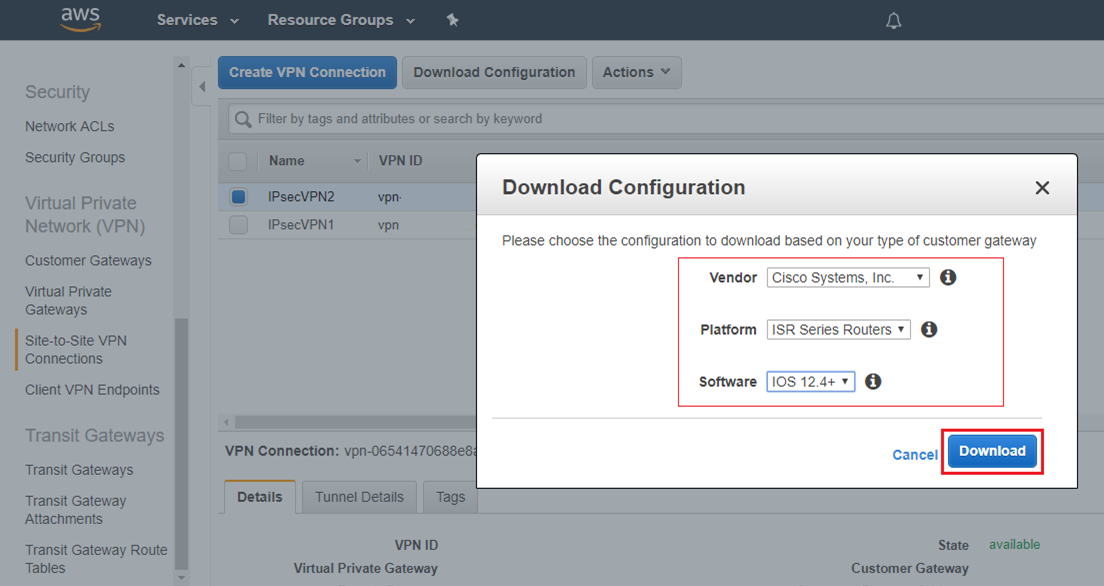Close the Download Configuration dialog with X
The image size is (1104, 586).
coord(1042,188)
